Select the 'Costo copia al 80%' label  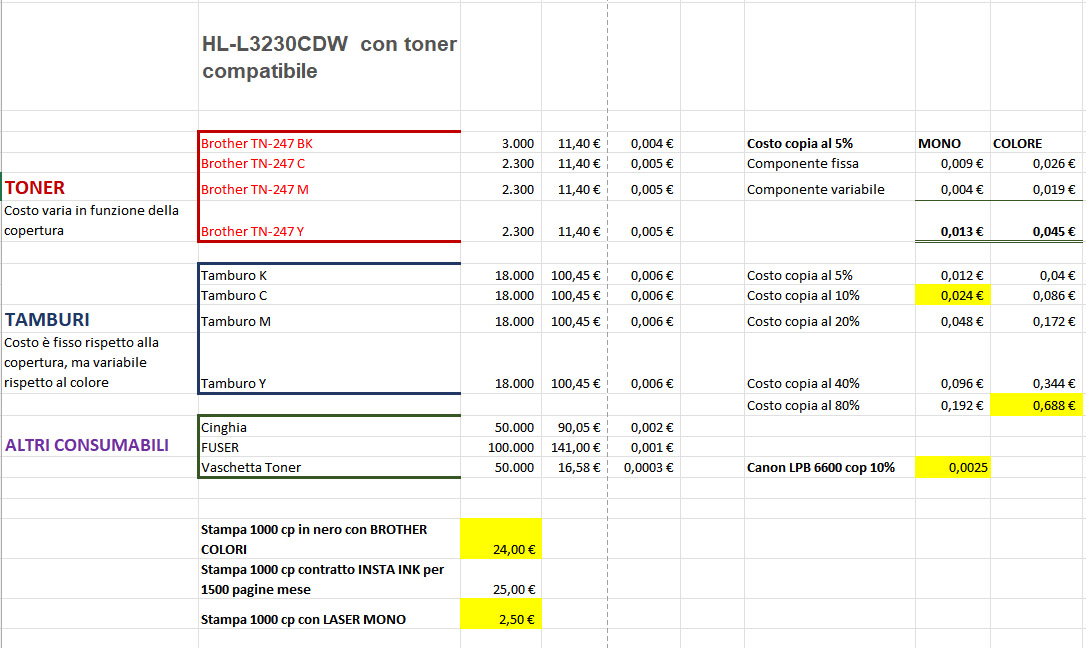coord(830,405)
